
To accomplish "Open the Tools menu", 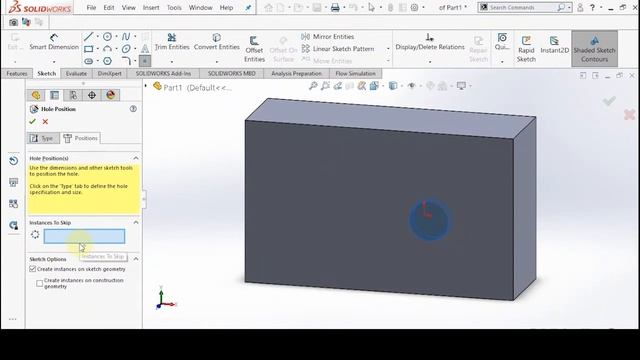I will pyautogui.click(x=174, y=7).
